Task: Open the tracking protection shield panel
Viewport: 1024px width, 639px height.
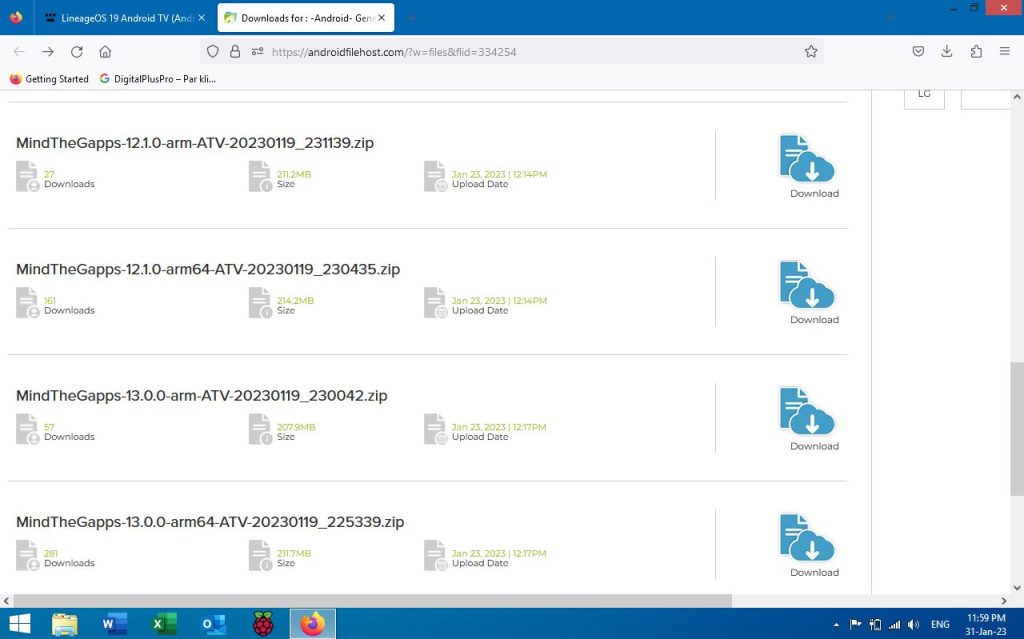Action: pos(211,52)
